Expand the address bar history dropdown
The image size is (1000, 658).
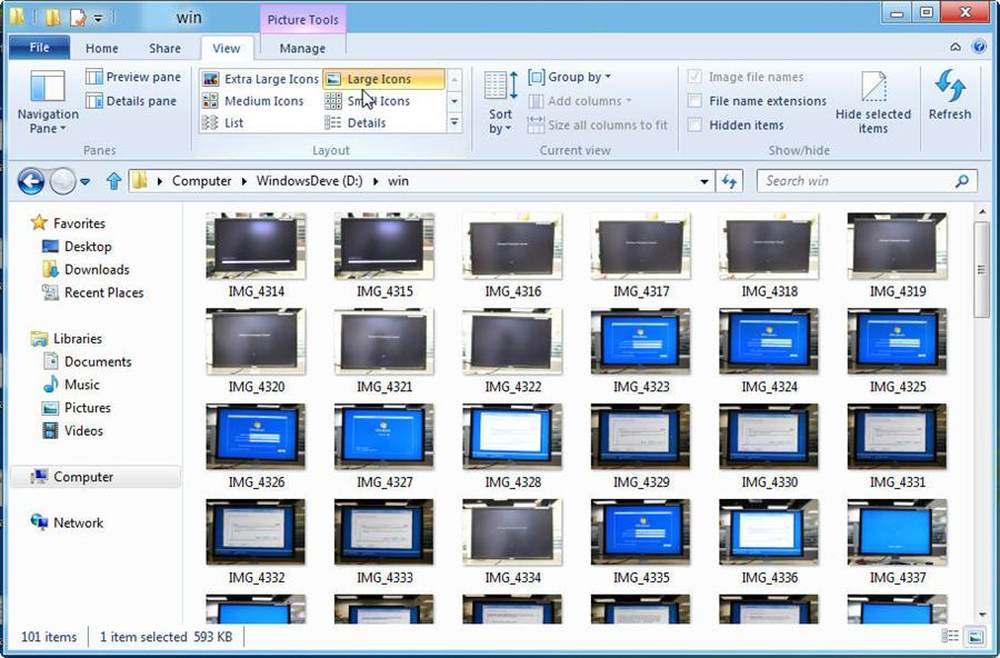pyautogui.click(x=705, y=181)
